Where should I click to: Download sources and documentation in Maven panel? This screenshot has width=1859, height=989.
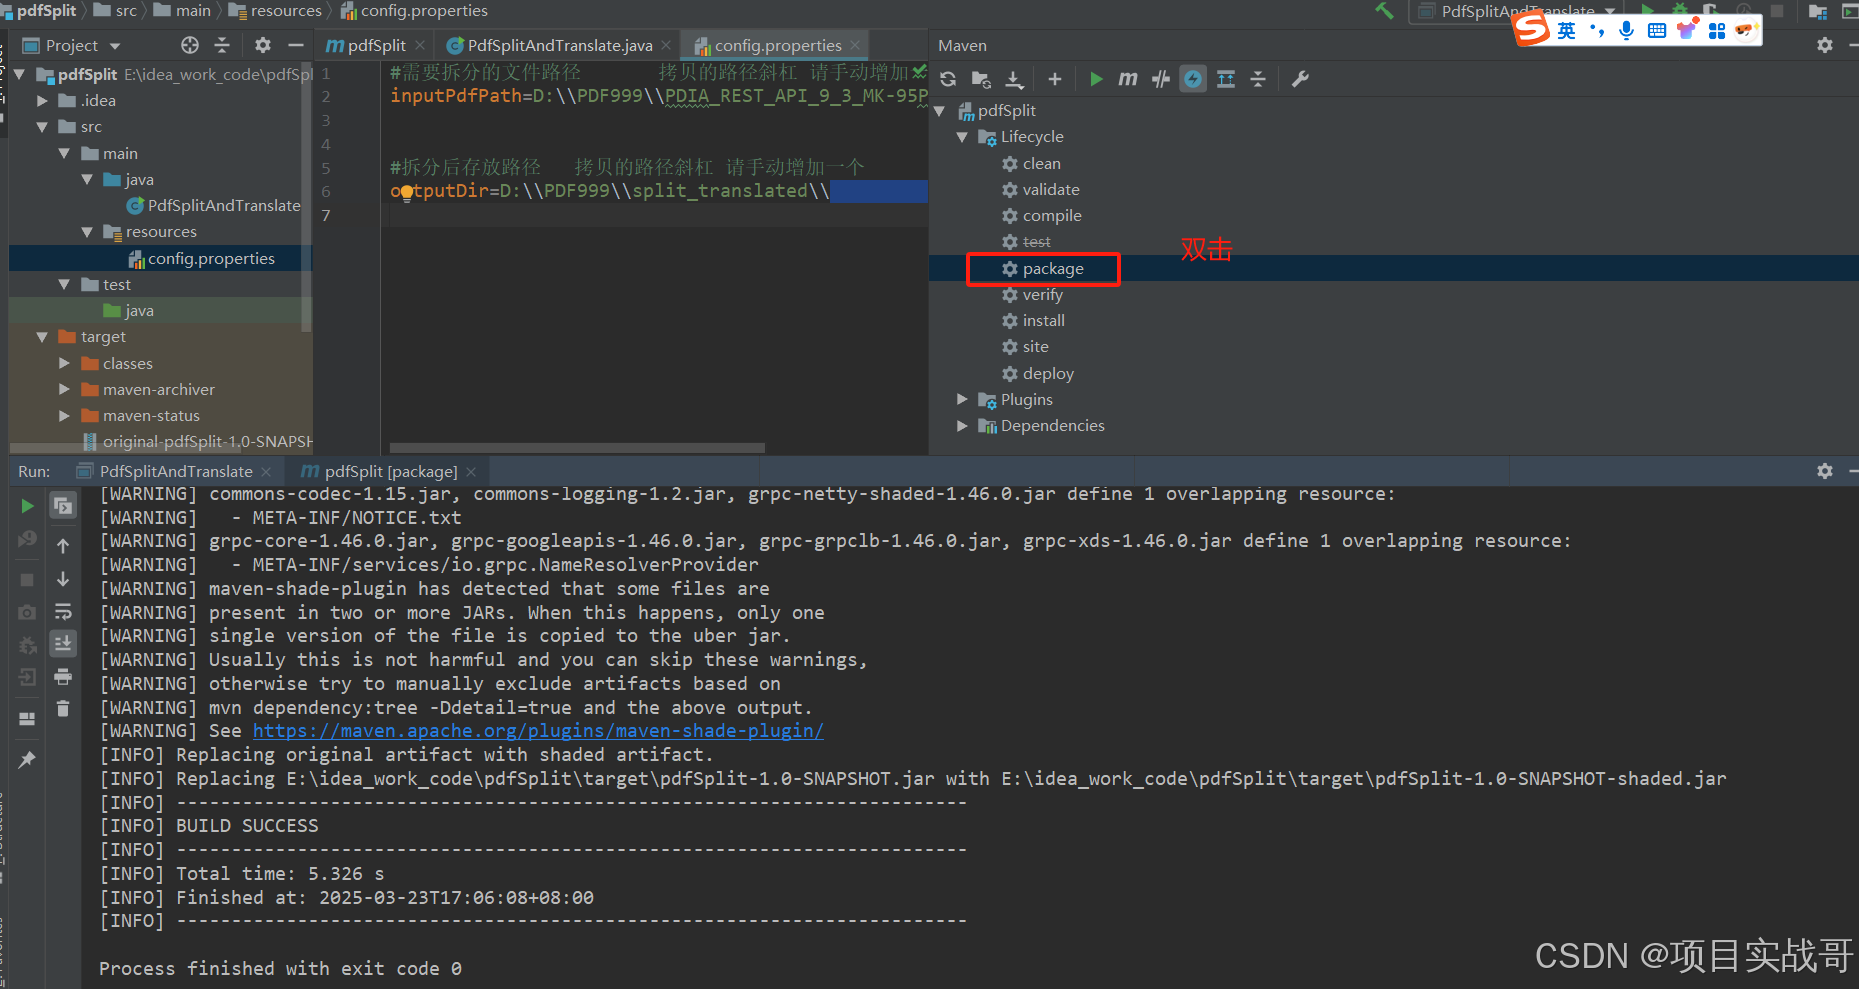click(1014, 79)
